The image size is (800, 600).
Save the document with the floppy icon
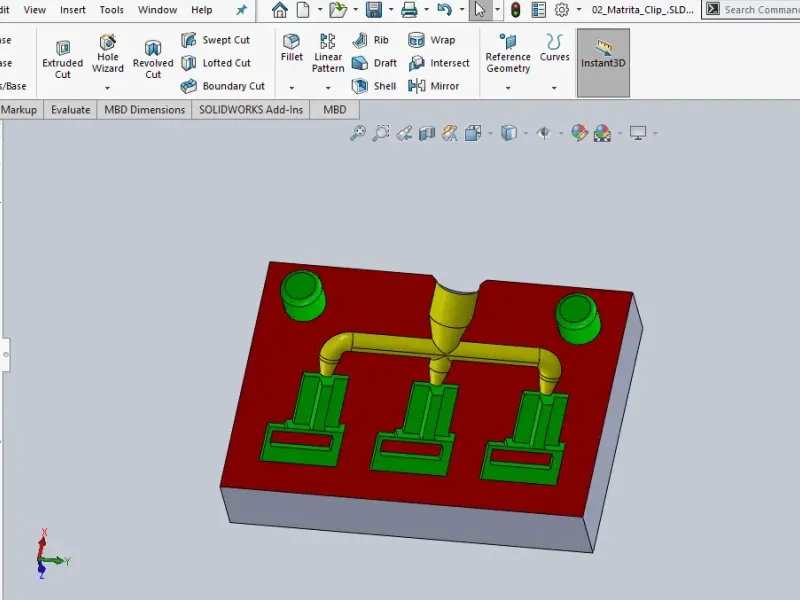[x=374, y=10]
